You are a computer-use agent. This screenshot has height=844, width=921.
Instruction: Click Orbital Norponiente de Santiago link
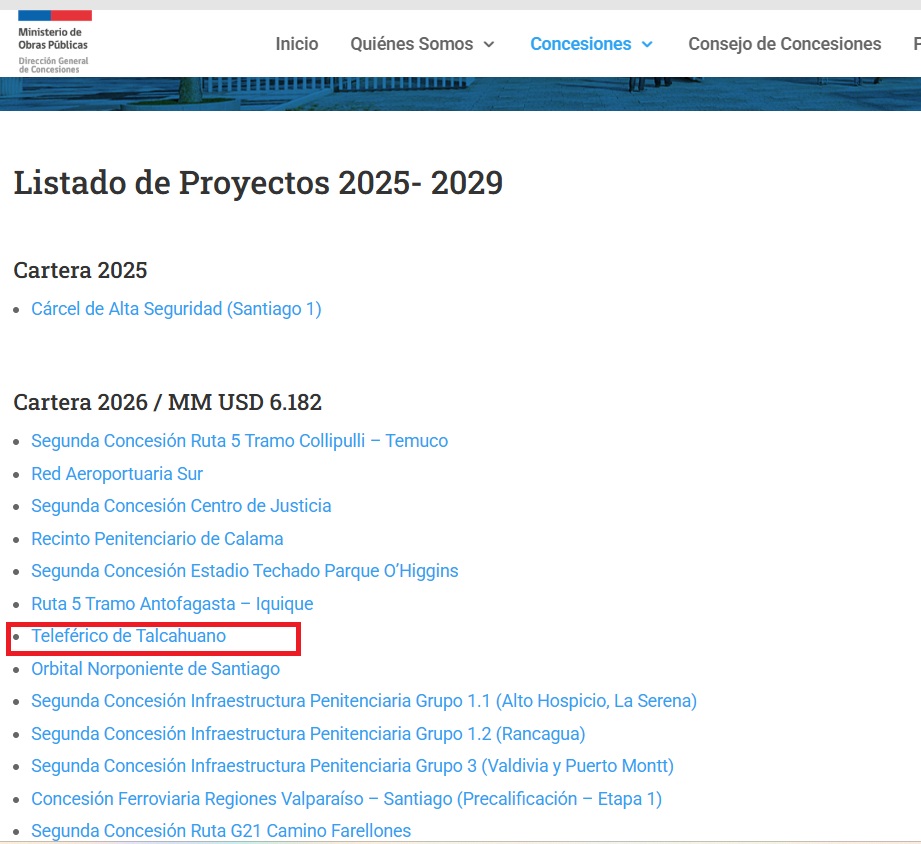point(155,669)
